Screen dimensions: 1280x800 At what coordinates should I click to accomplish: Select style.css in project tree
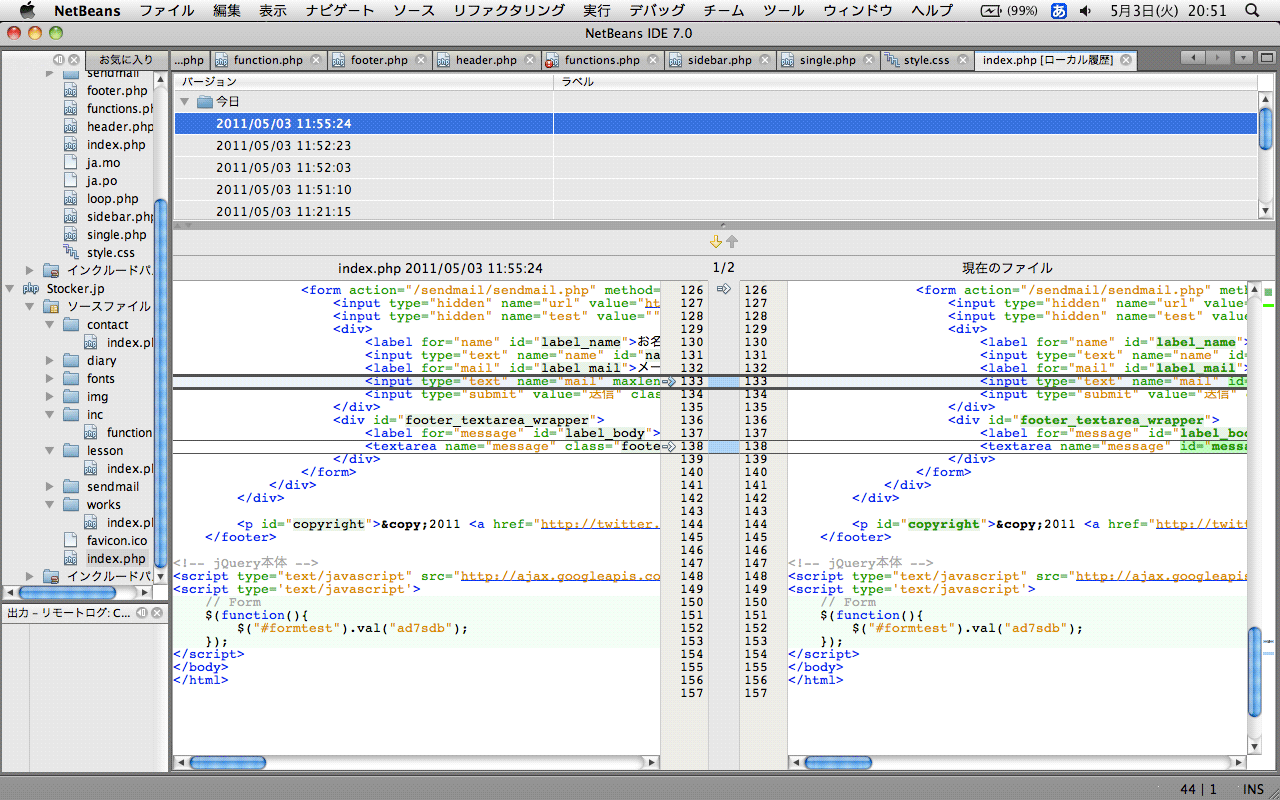click(x=110, y=253)
